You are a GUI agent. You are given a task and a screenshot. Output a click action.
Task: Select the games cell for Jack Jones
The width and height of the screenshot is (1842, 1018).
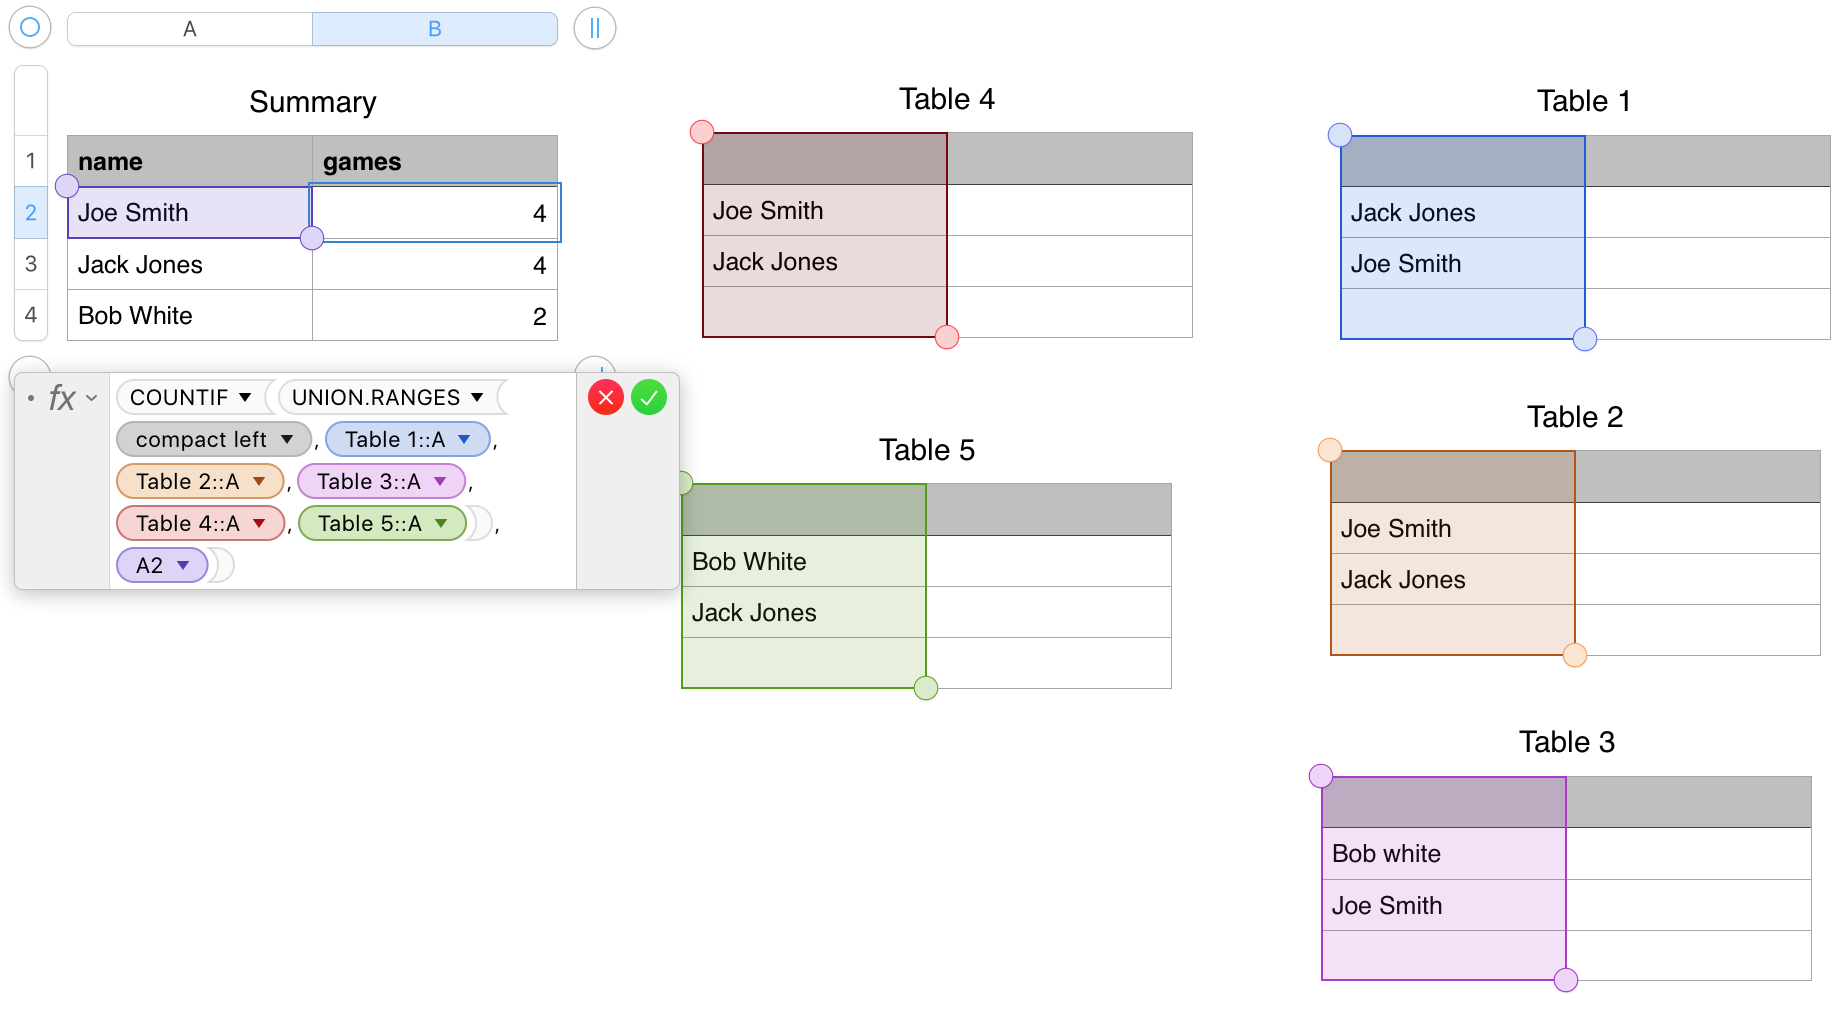click(435, 264)
